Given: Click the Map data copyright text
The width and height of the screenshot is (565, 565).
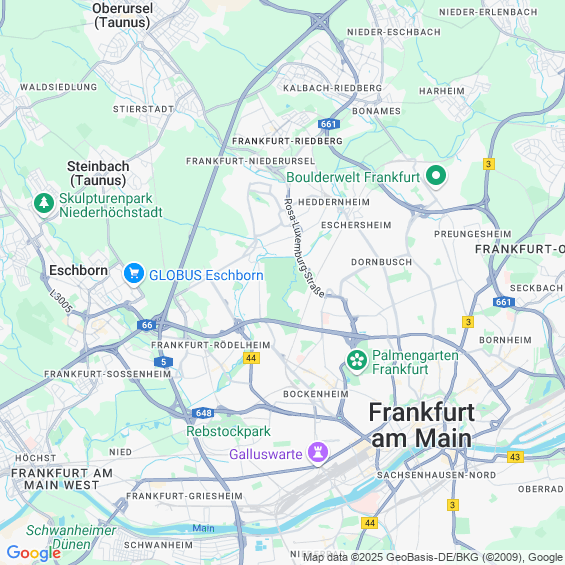Looking at the screenshot, I should pos(433,557).
